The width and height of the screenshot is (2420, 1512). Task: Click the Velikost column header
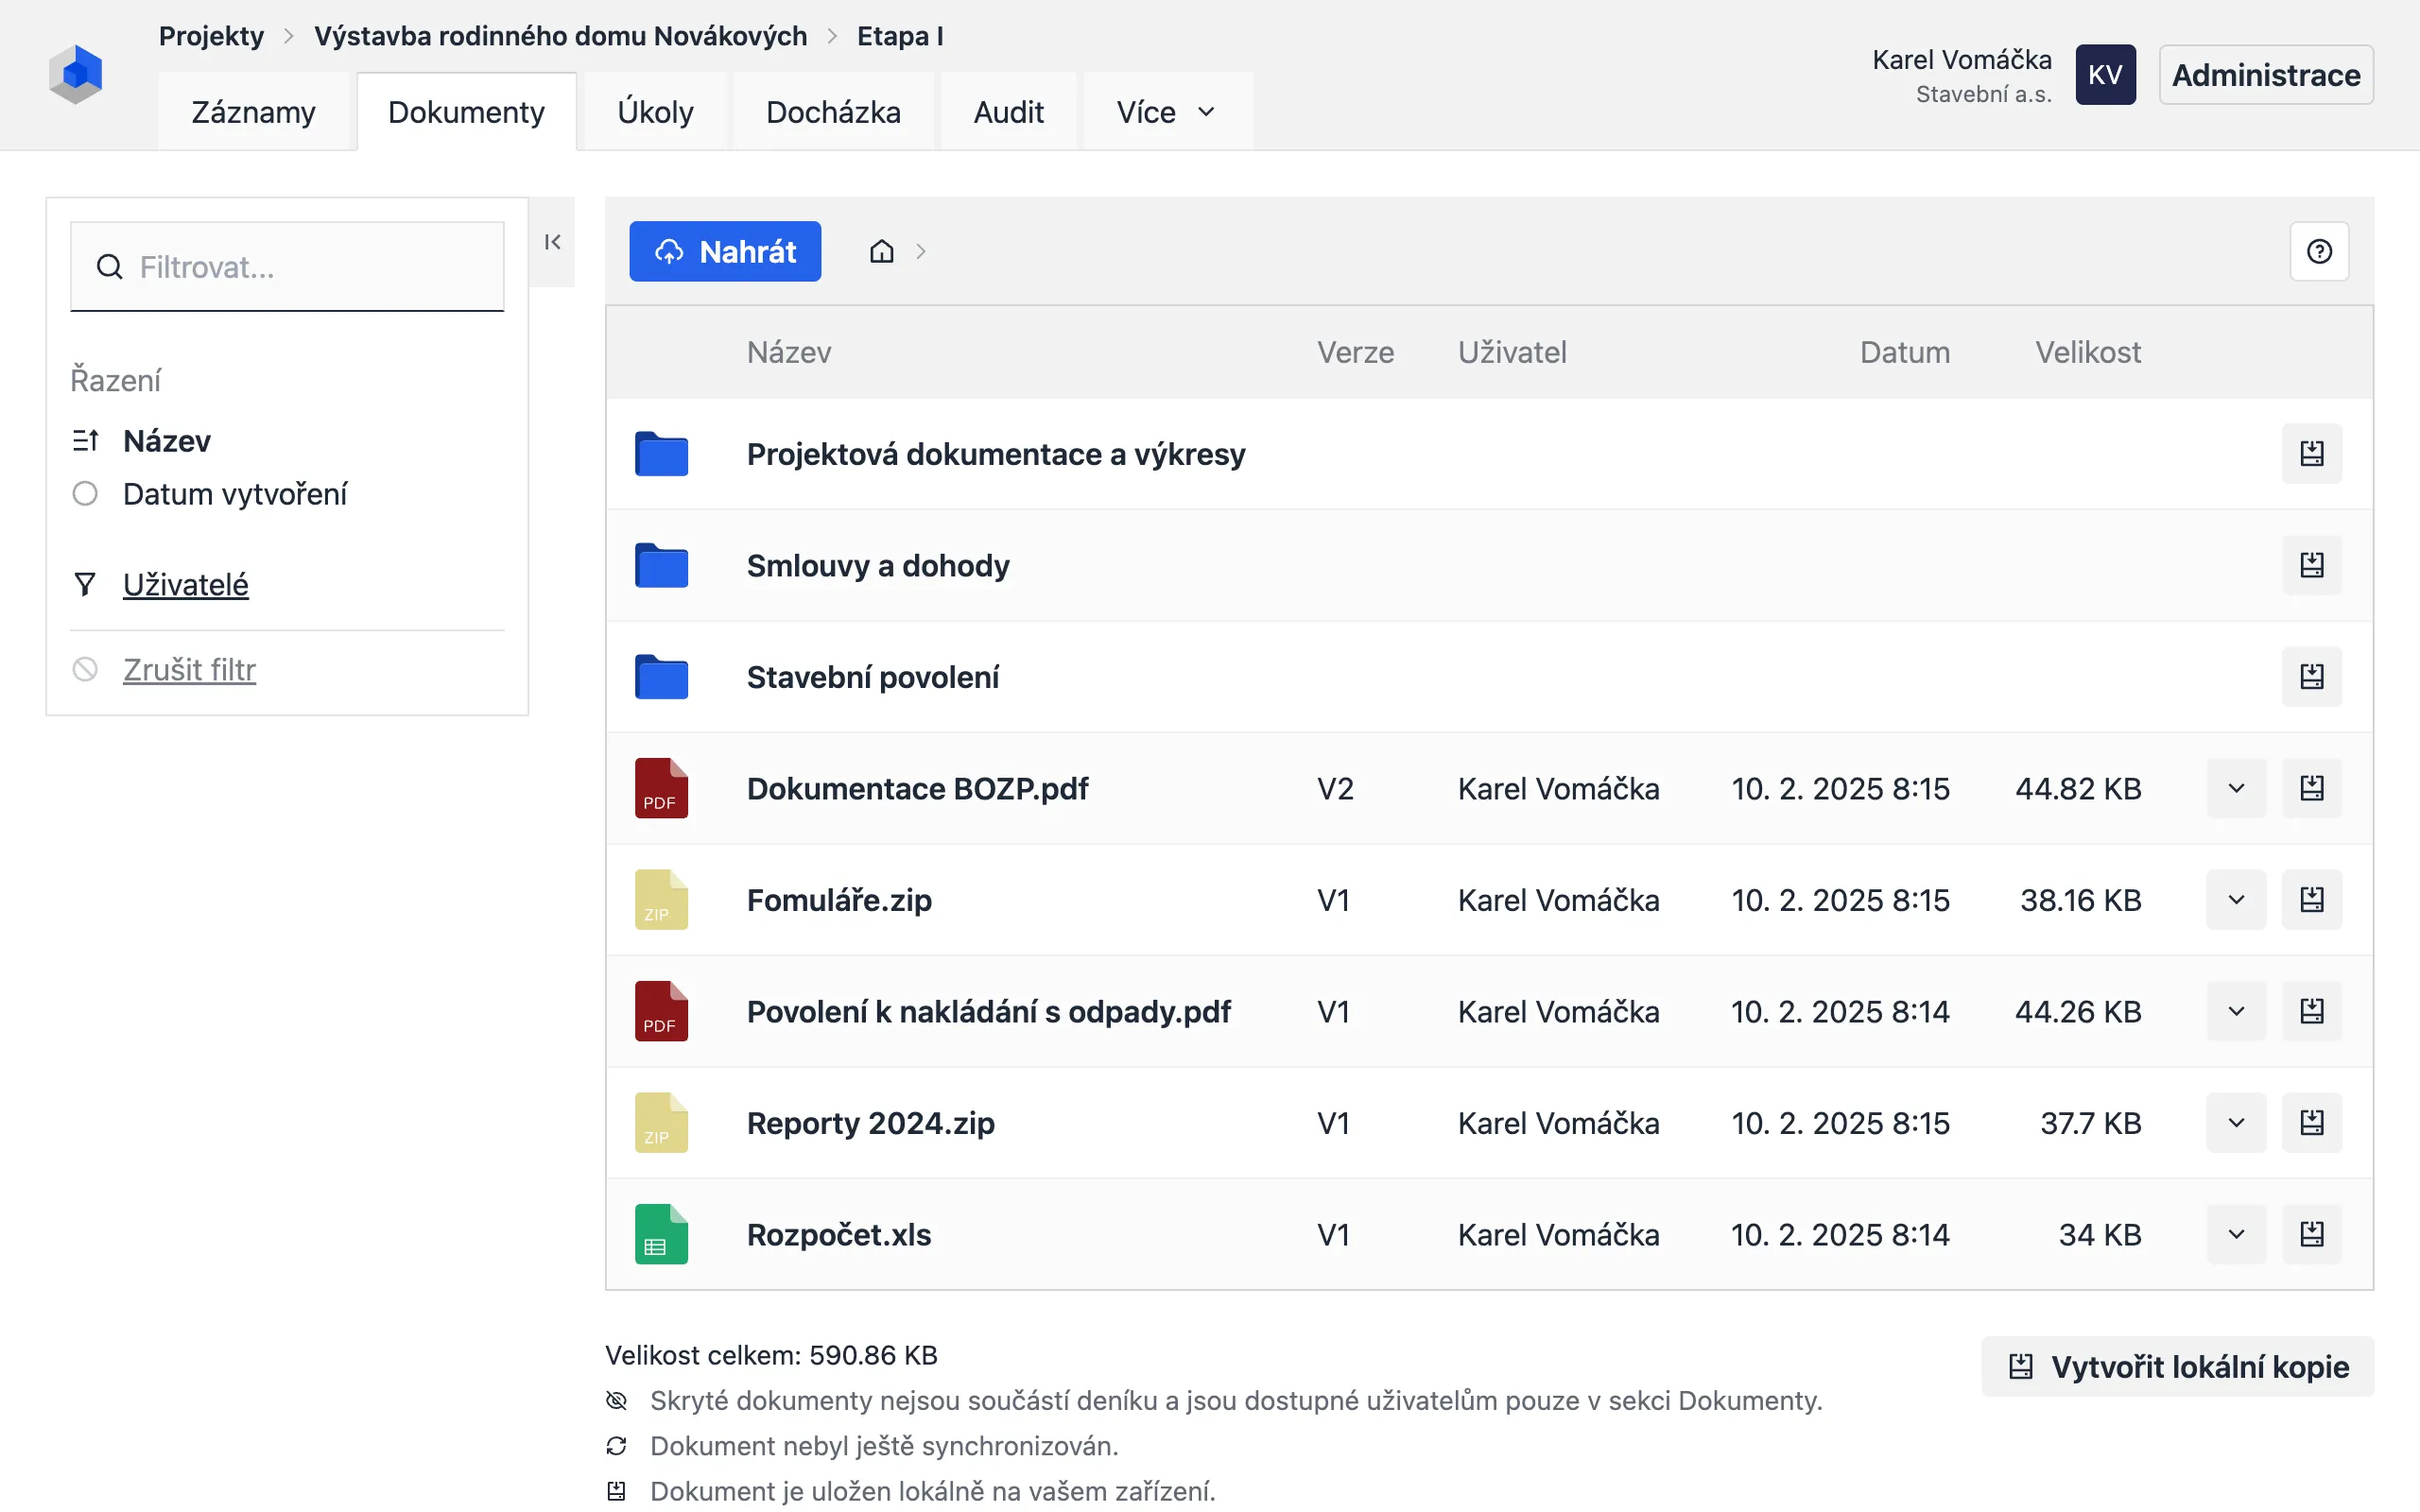point(2087,352)
